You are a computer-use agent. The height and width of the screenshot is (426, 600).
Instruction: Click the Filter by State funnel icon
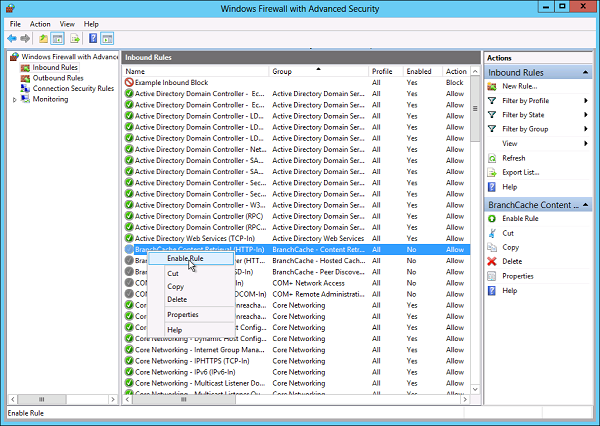(492, 115)
